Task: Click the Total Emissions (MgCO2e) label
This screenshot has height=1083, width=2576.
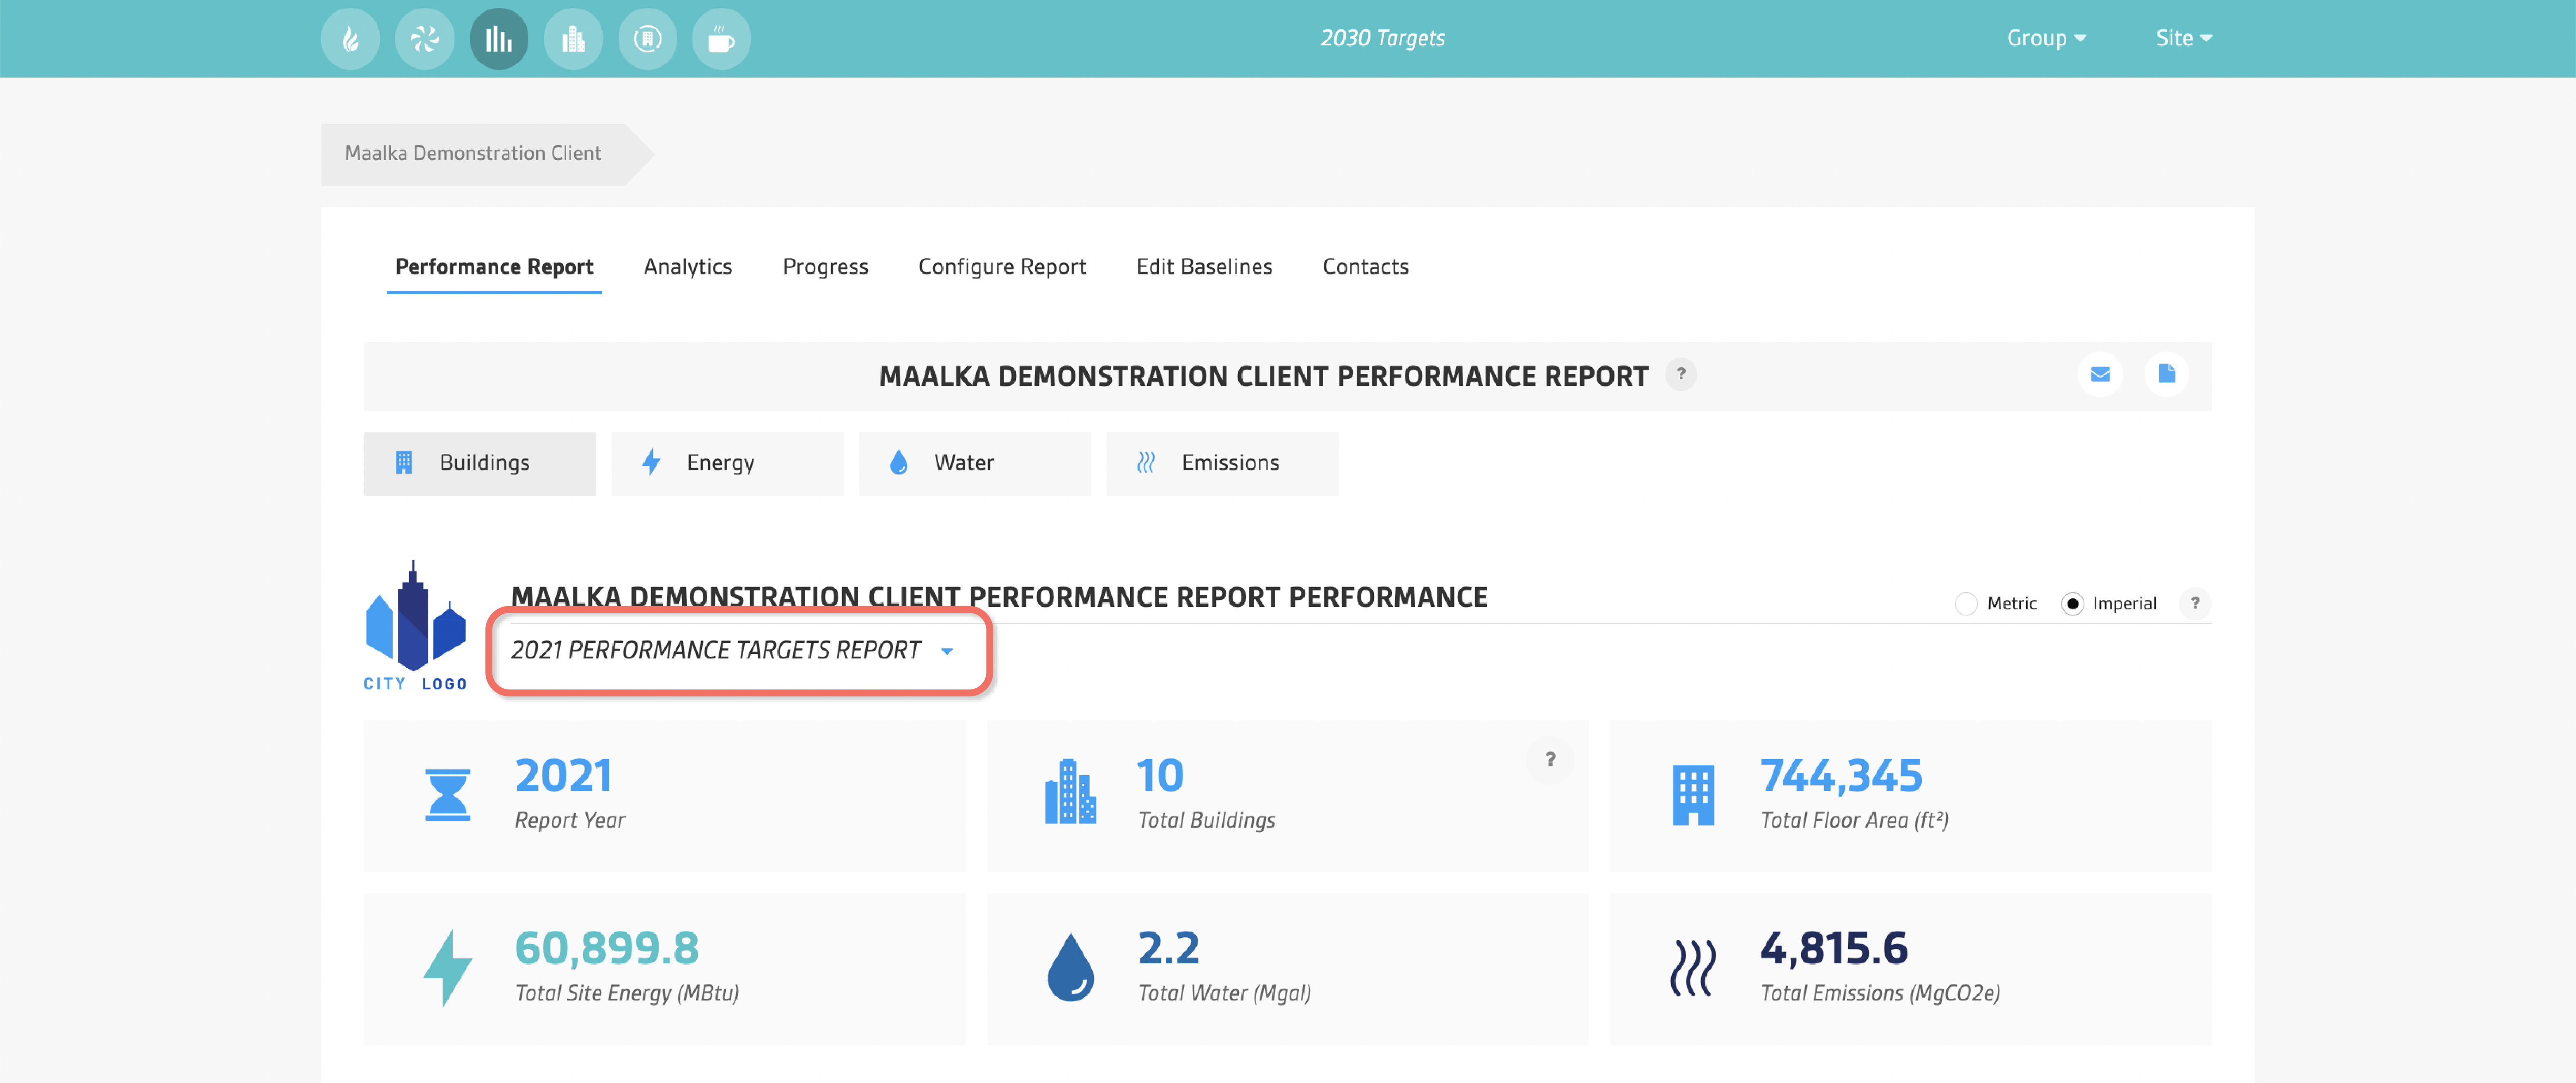Action: [x=1880, y=994]
